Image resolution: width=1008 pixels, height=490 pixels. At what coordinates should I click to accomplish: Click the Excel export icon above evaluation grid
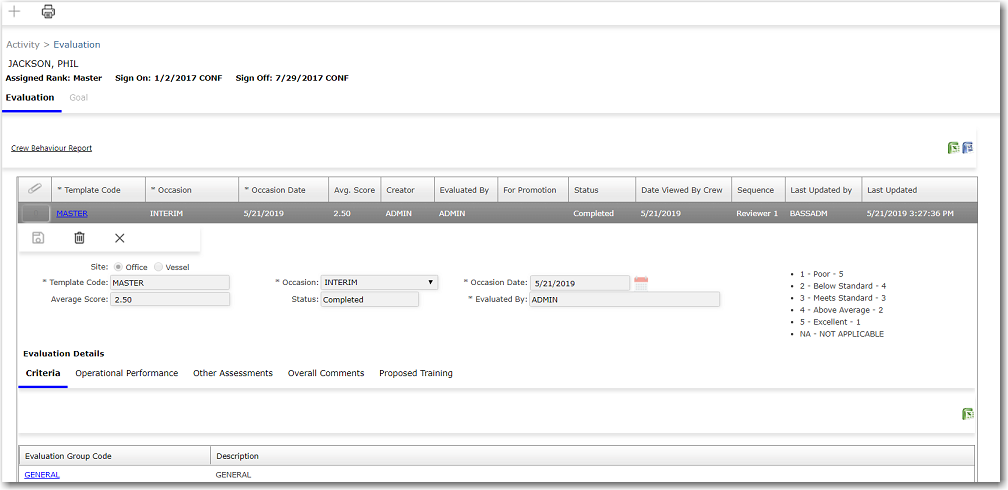953,148
